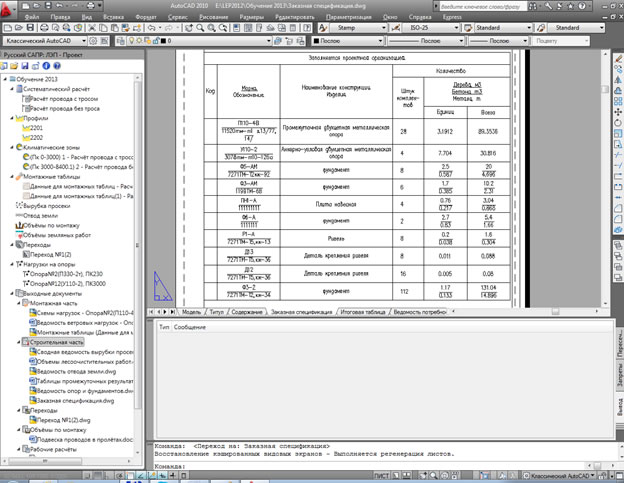Screen dimensions: 624x483
Task: Open the Рисование menu
Action: pos(214,17)
